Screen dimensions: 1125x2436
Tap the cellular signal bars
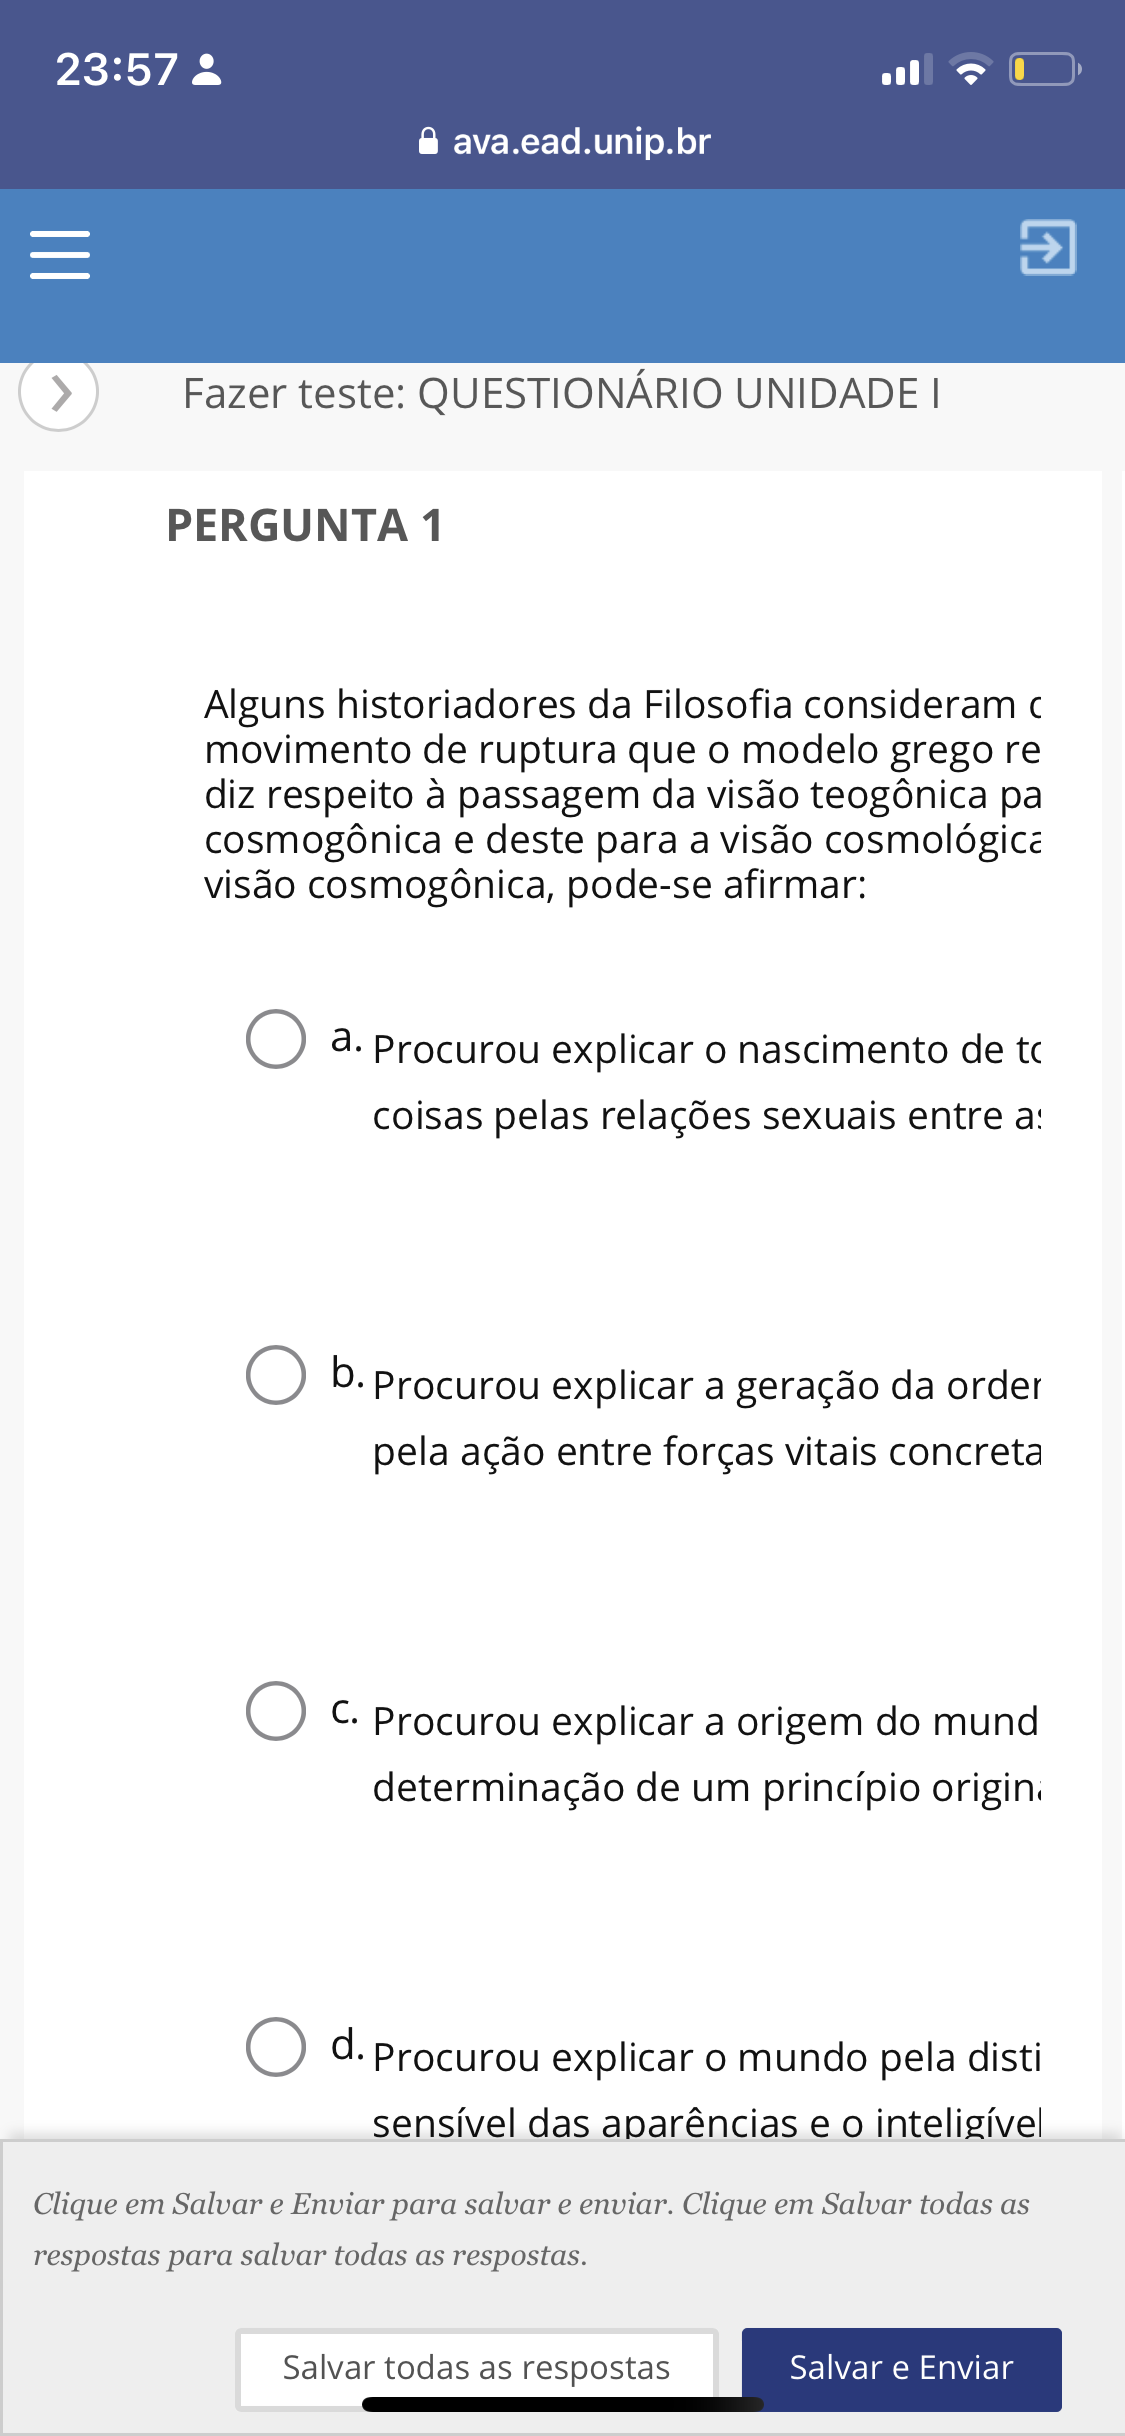[x=906, y=70]
